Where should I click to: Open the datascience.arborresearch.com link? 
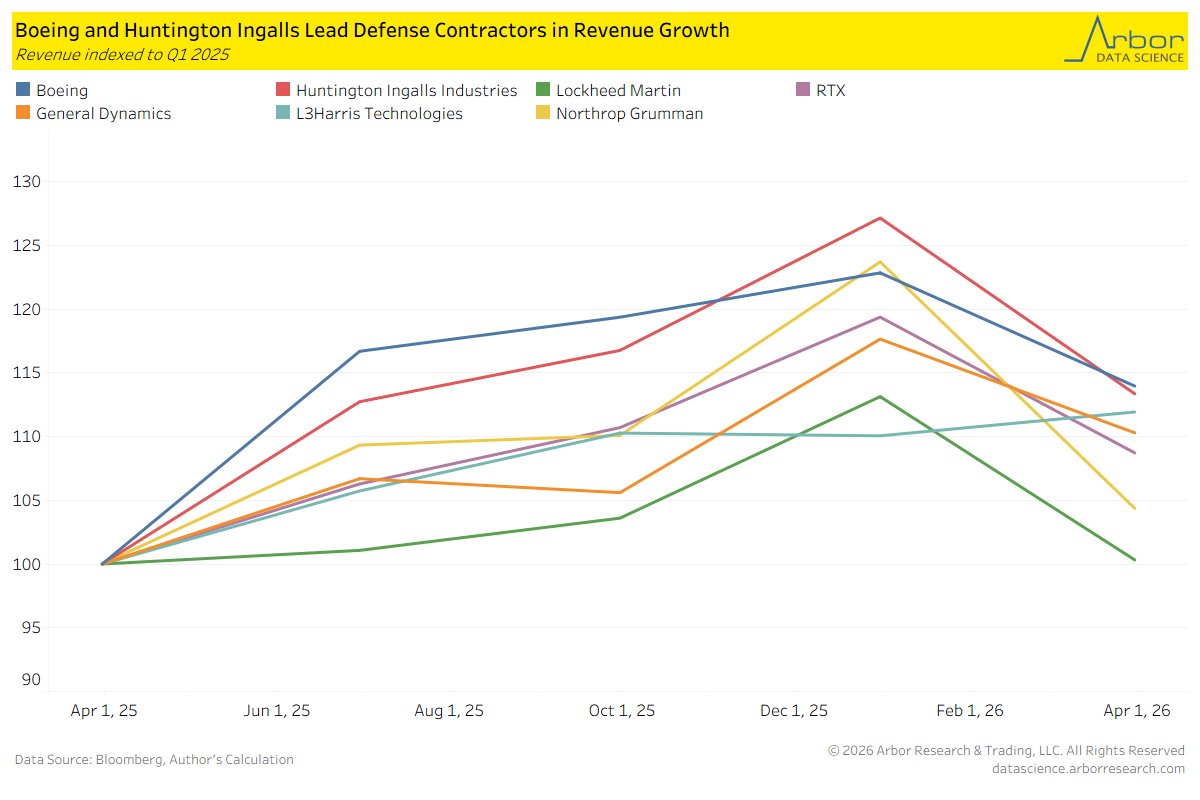(x=1088, y=768)
